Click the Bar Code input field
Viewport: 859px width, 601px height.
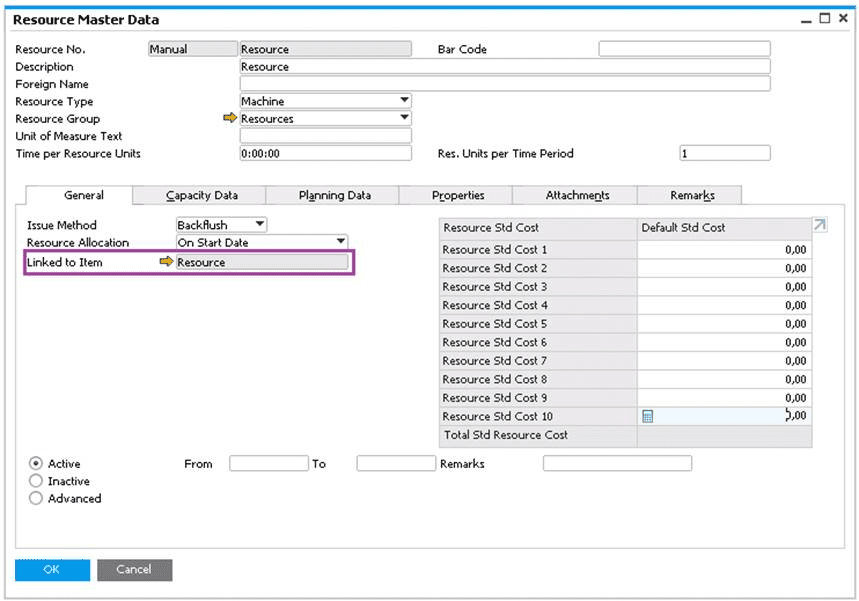pyautogui.click(x=684, y=49)
